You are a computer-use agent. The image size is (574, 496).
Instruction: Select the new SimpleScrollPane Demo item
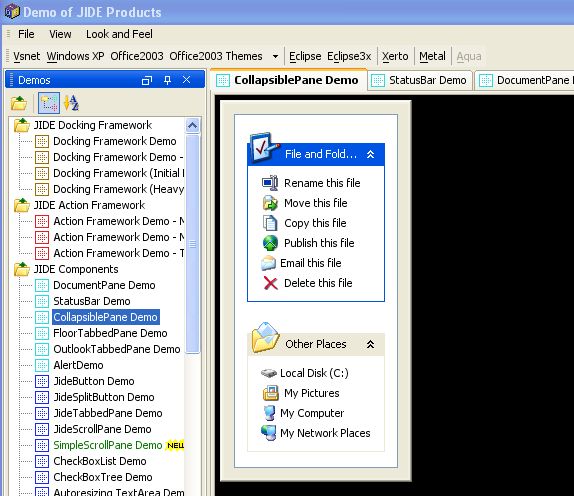[x=108, y=445]
